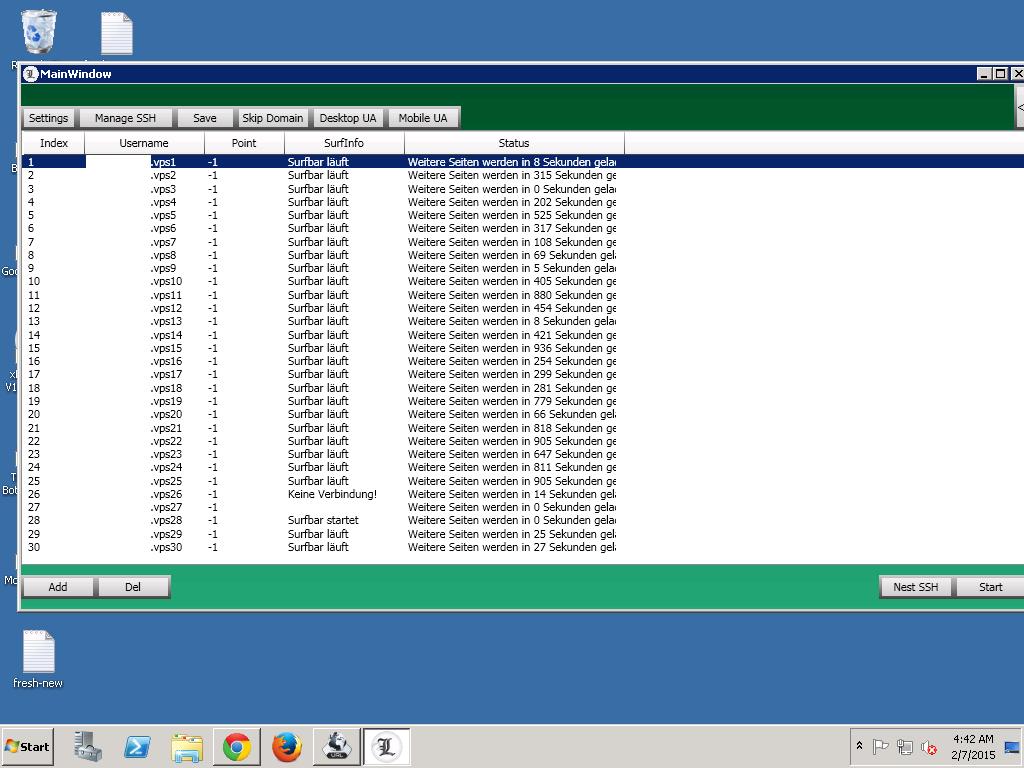
Task: Select row with username .vps2
Action: (522, 175)
